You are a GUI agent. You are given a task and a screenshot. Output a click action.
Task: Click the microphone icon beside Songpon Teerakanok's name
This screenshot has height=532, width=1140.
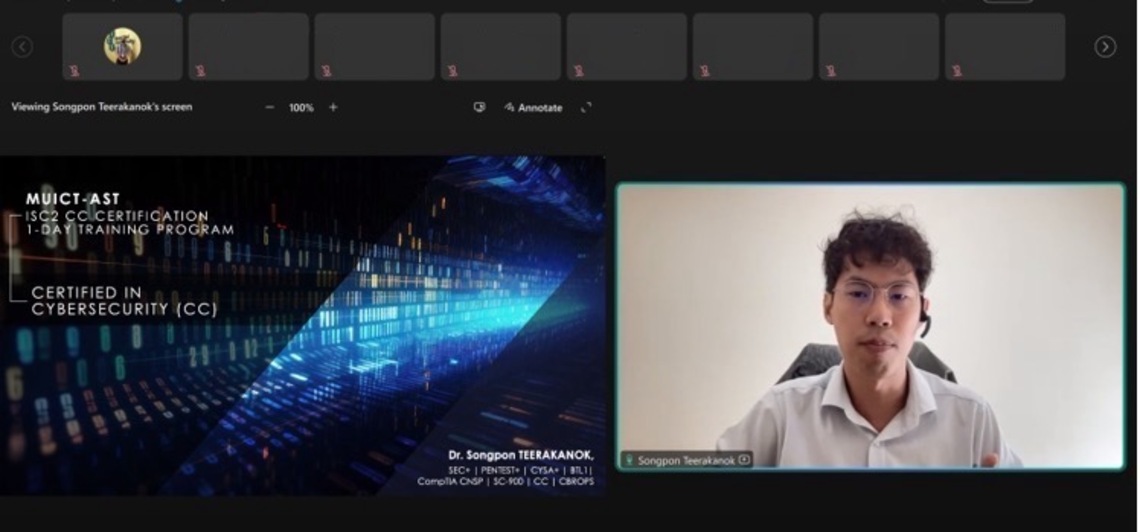click(629, 460)
